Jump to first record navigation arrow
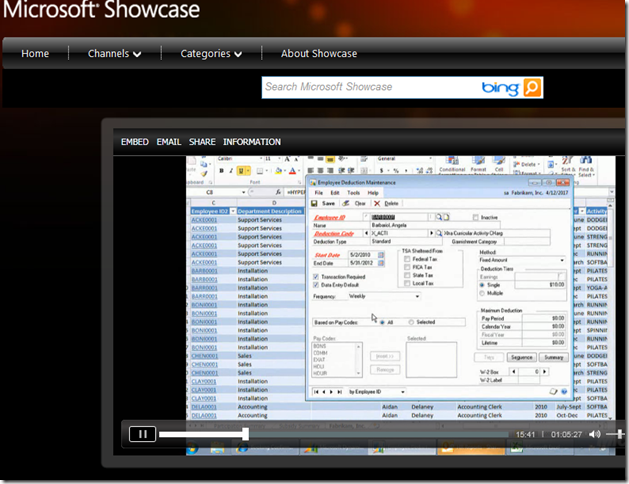The width and height of the screenshot is (629, 484). (316, 392)
